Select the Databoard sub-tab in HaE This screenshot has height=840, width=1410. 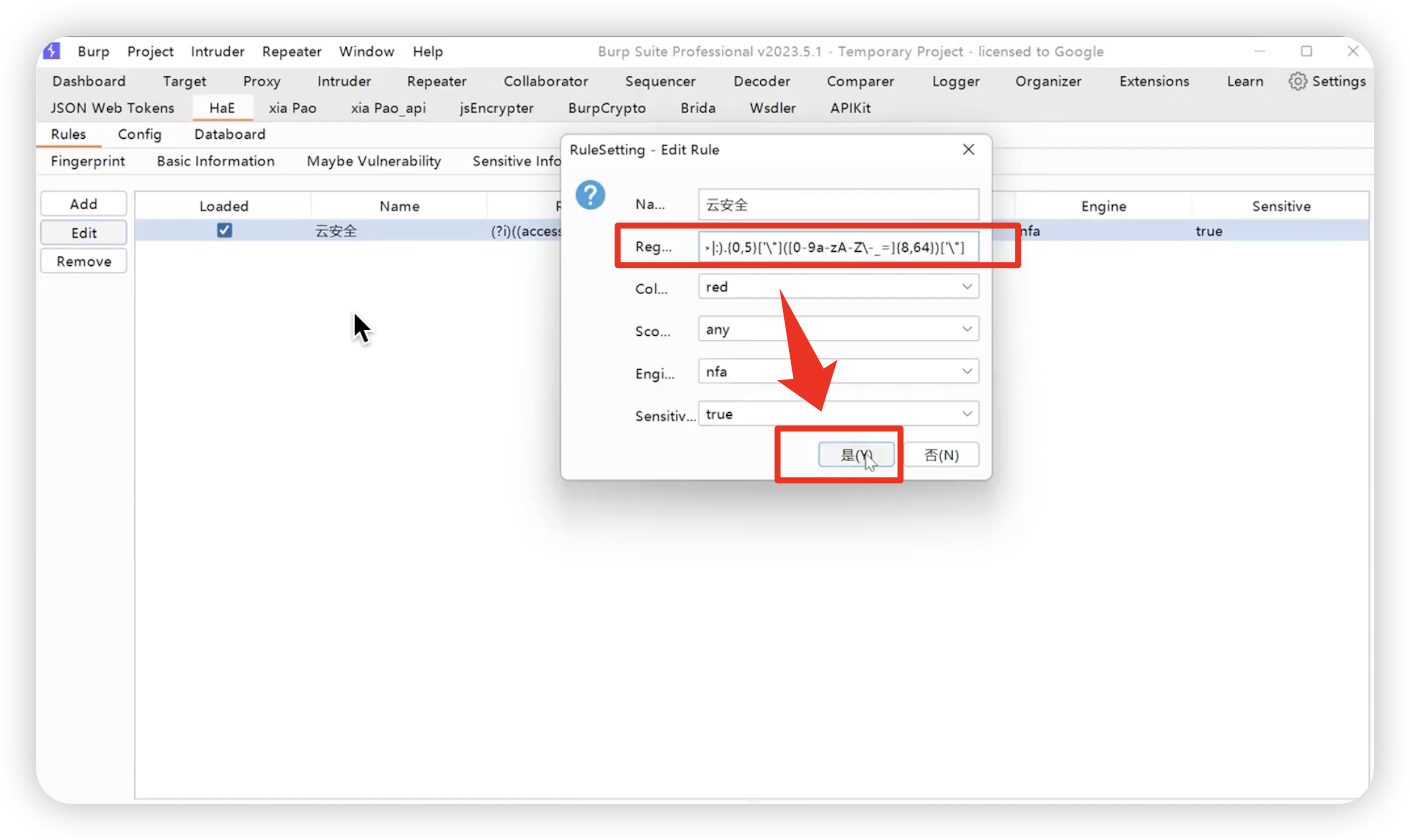coord(230,134)
